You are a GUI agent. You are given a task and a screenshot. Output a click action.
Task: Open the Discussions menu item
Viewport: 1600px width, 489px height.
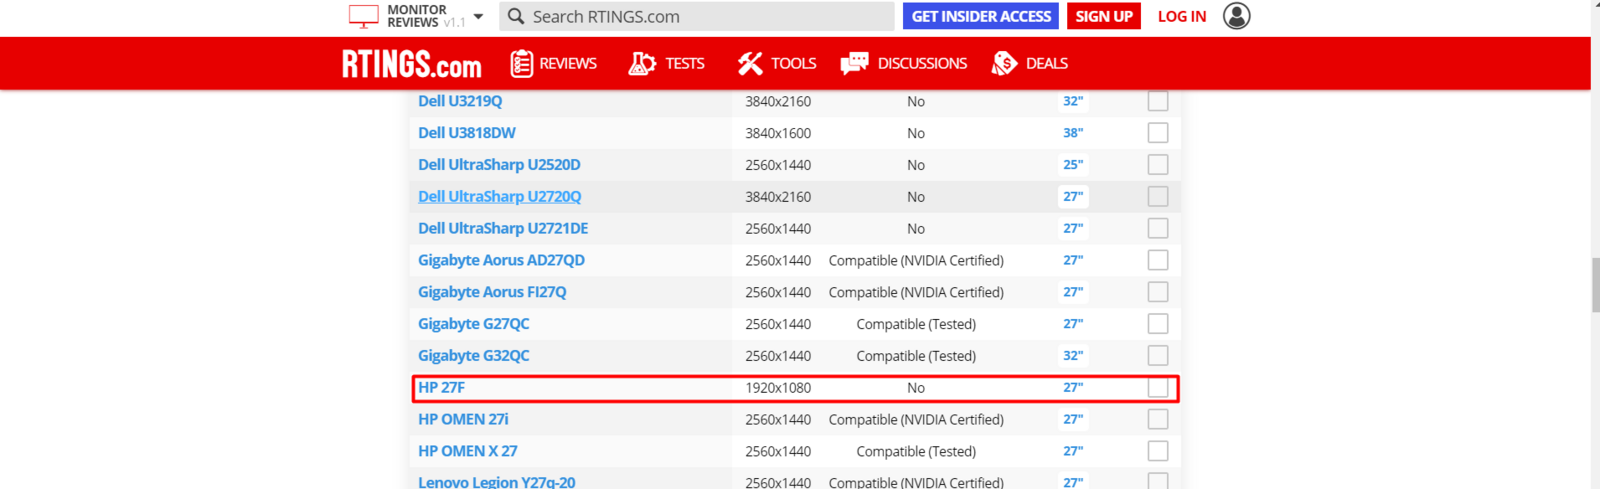click(922, 64)
